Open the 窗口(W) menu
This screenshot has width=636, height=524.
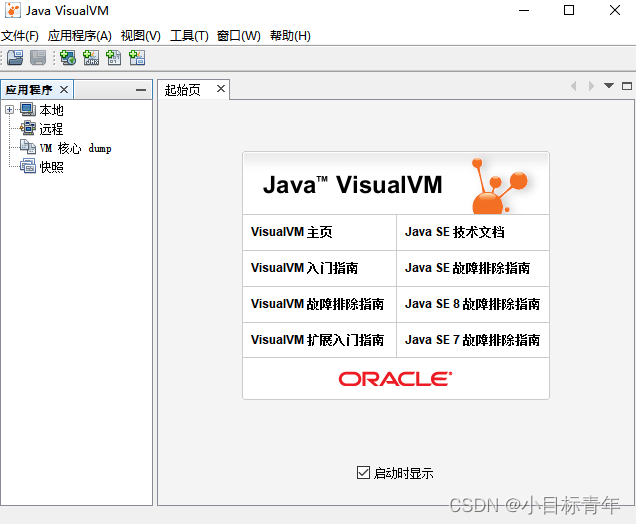coord(238,36)
